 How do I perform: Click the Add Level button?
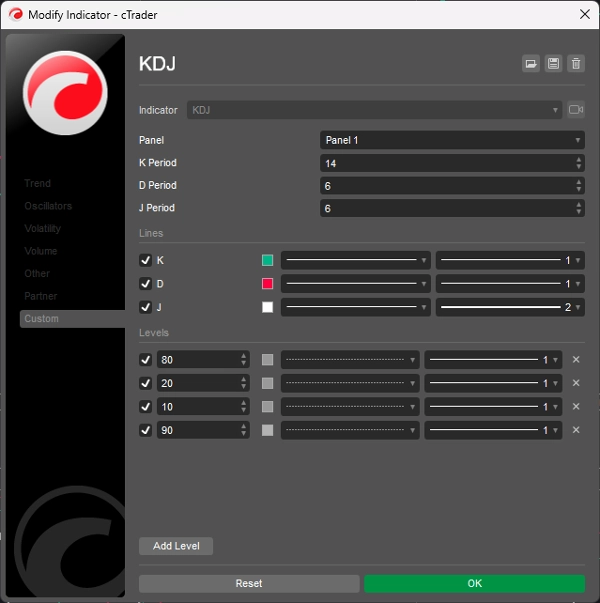click(176, 546)
